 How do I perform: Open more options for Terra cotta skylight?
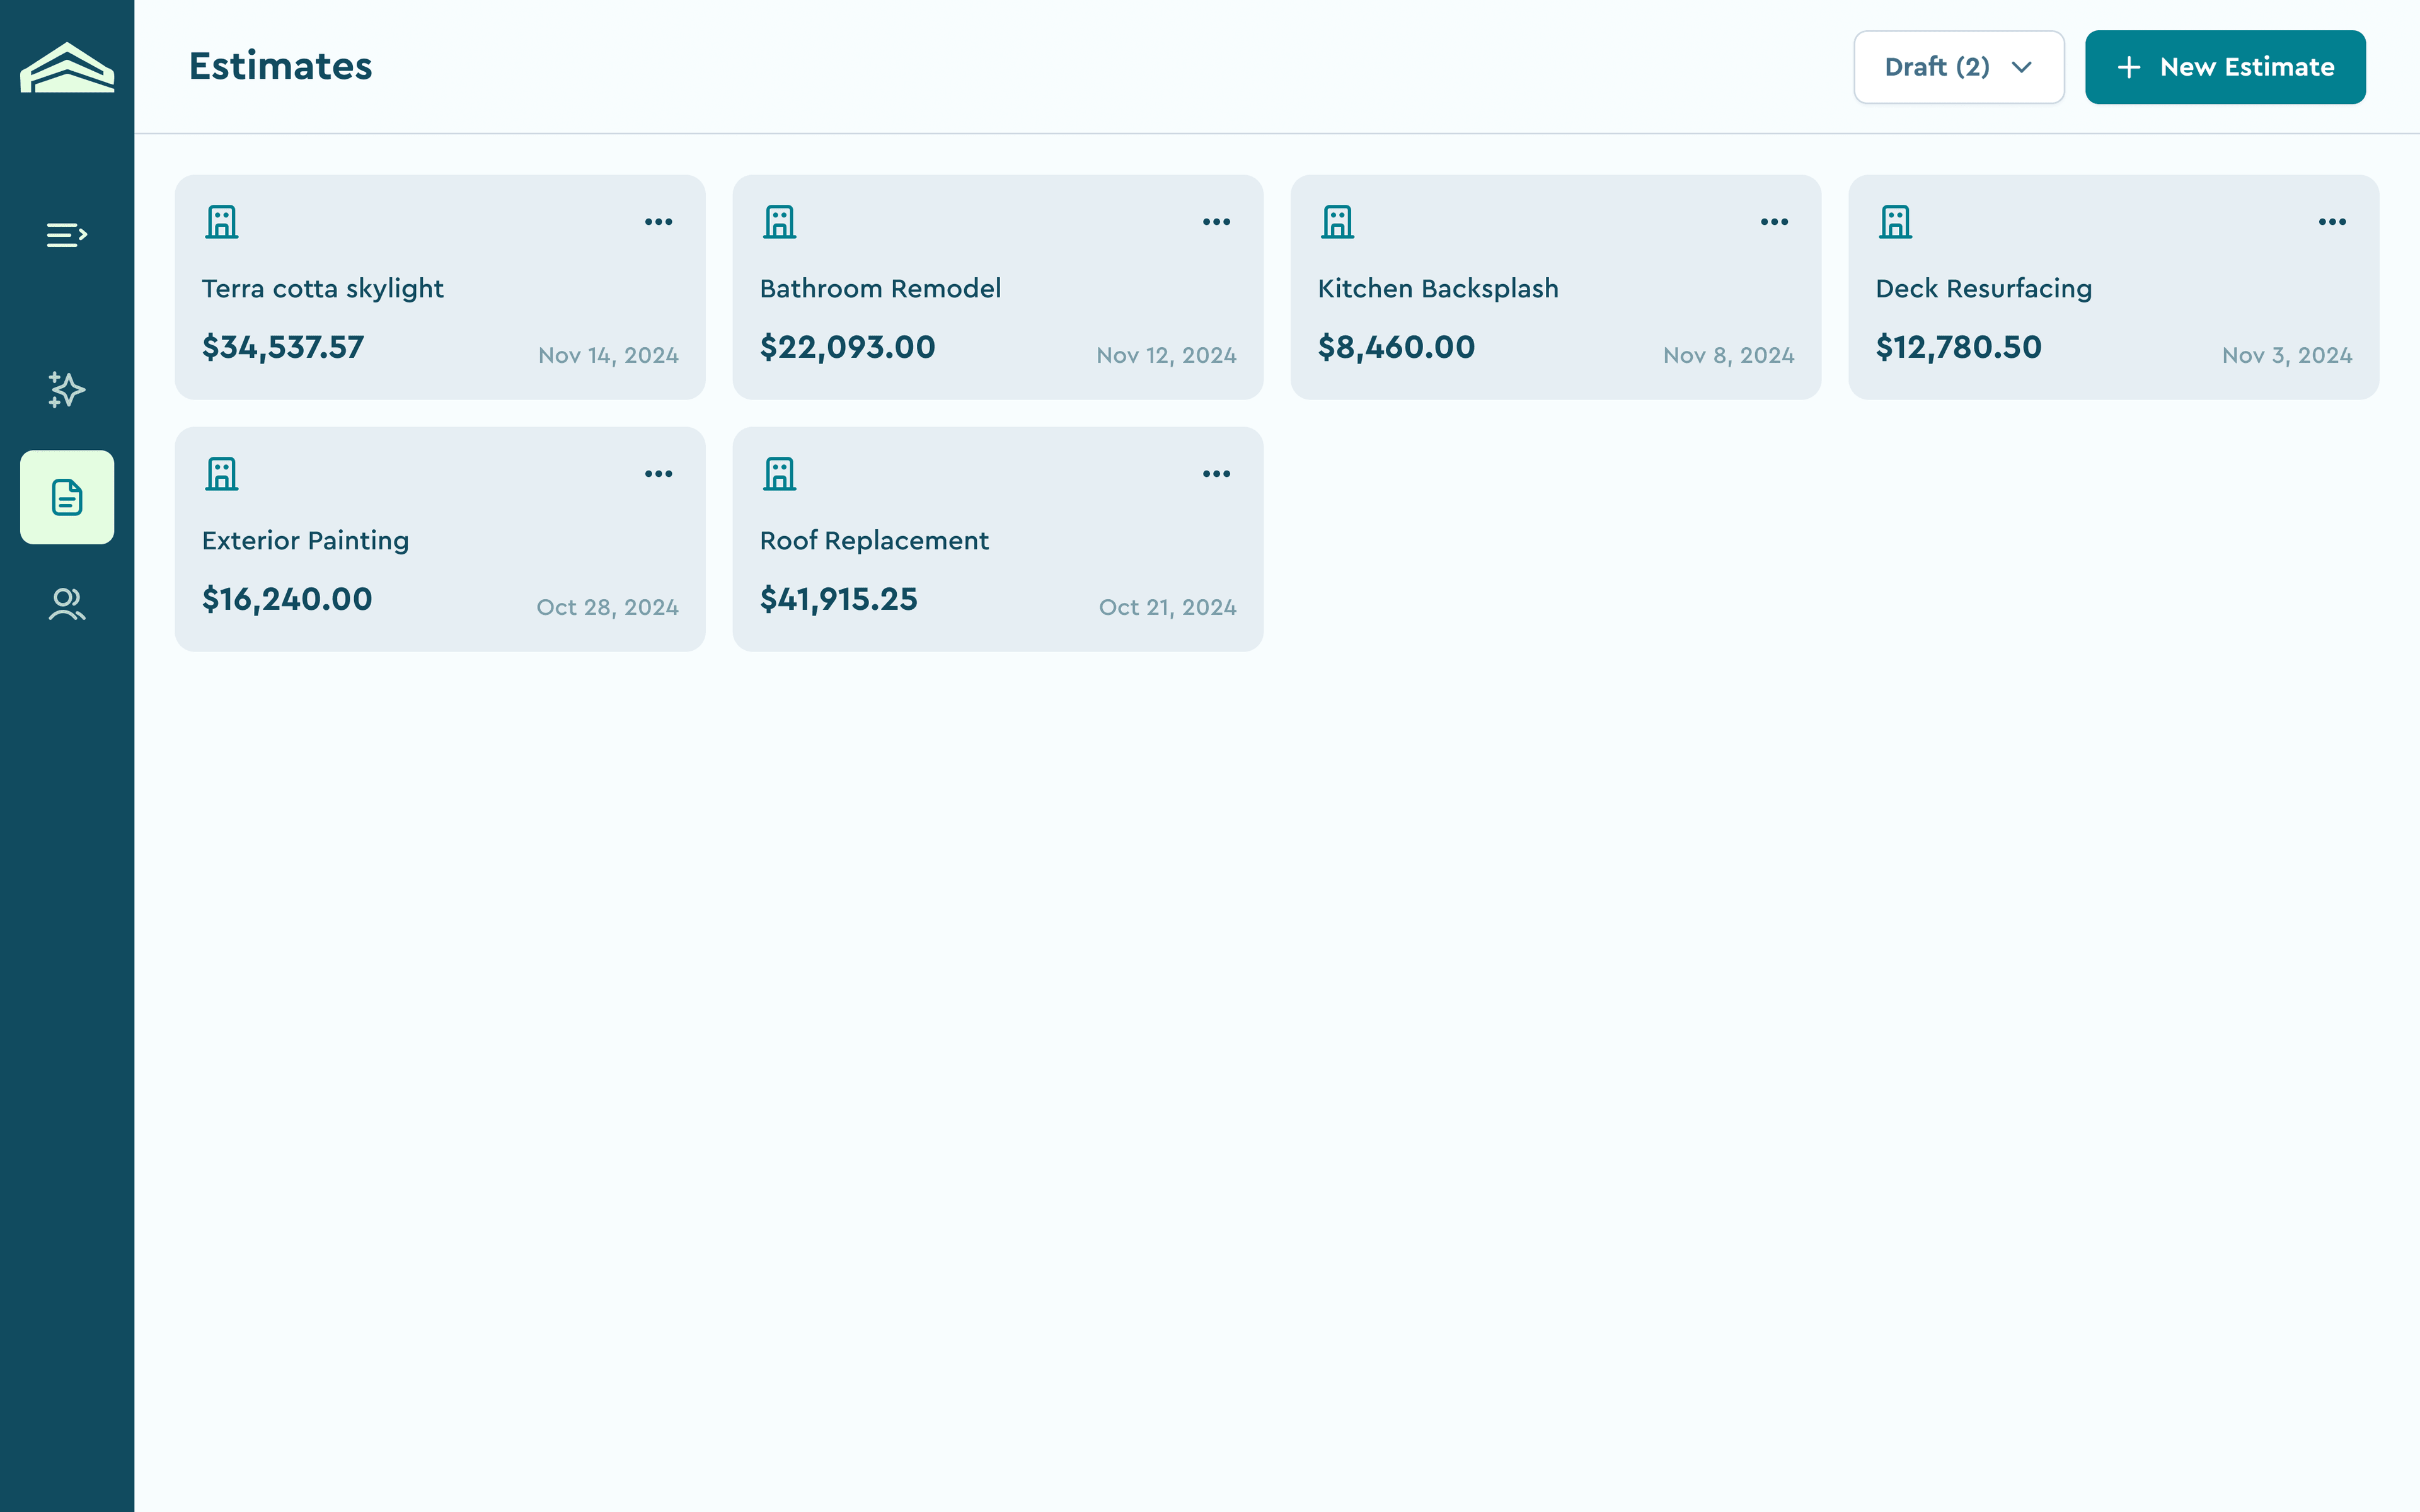point(658,222)
